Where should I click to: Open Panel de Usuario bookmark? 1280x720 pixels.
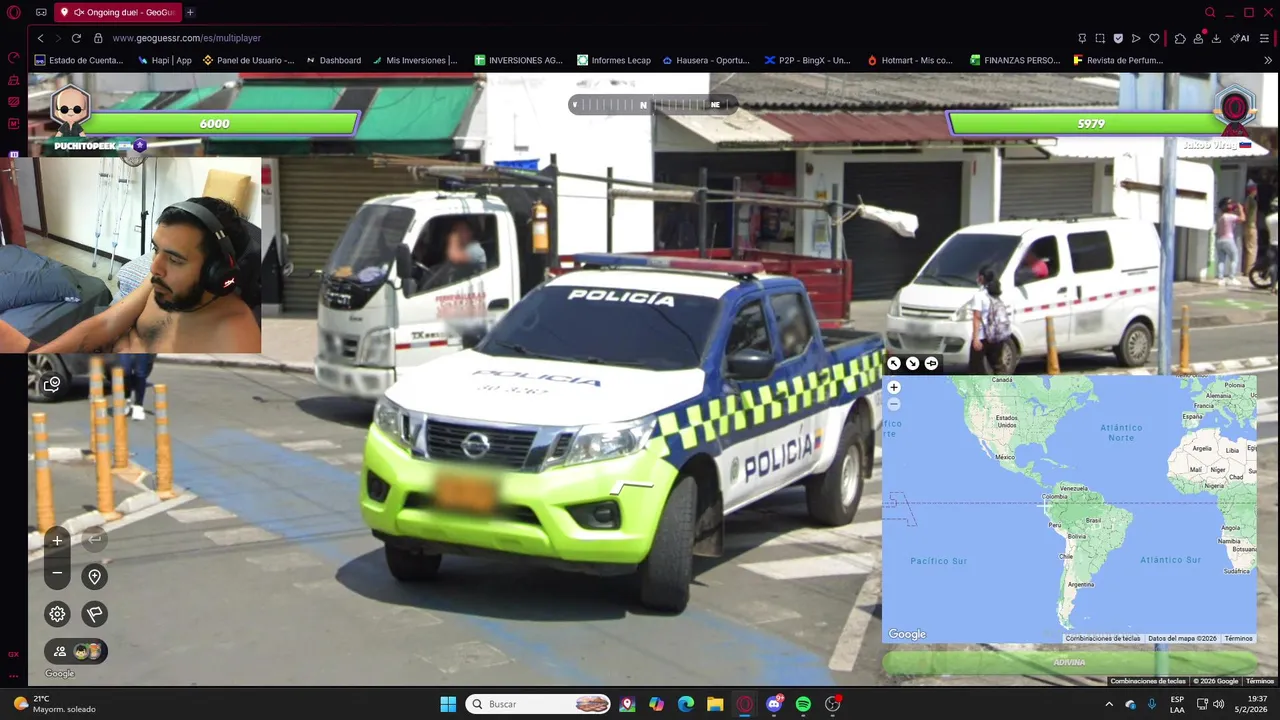(x=249, y=60)
